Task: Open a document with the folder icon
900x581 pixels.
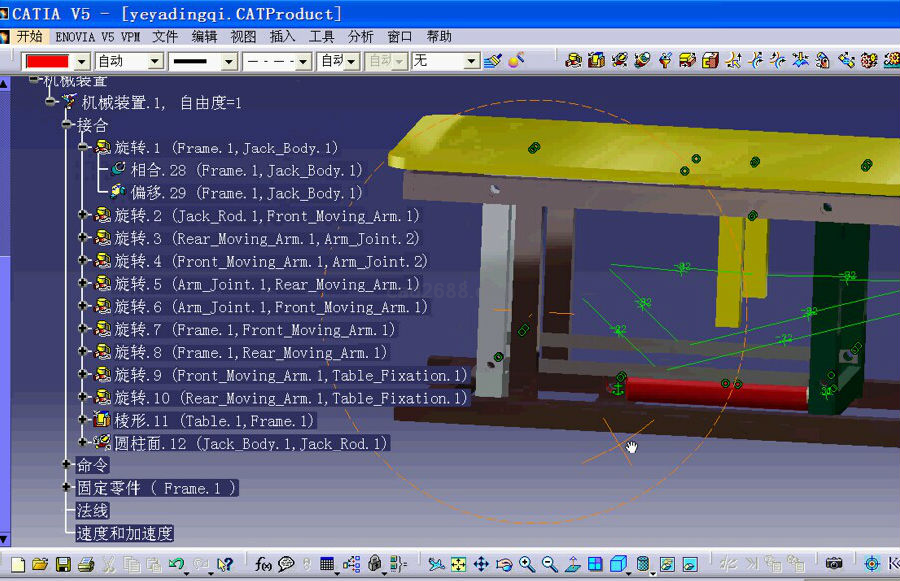Action: pyautogui.click(x=40, y=565)
